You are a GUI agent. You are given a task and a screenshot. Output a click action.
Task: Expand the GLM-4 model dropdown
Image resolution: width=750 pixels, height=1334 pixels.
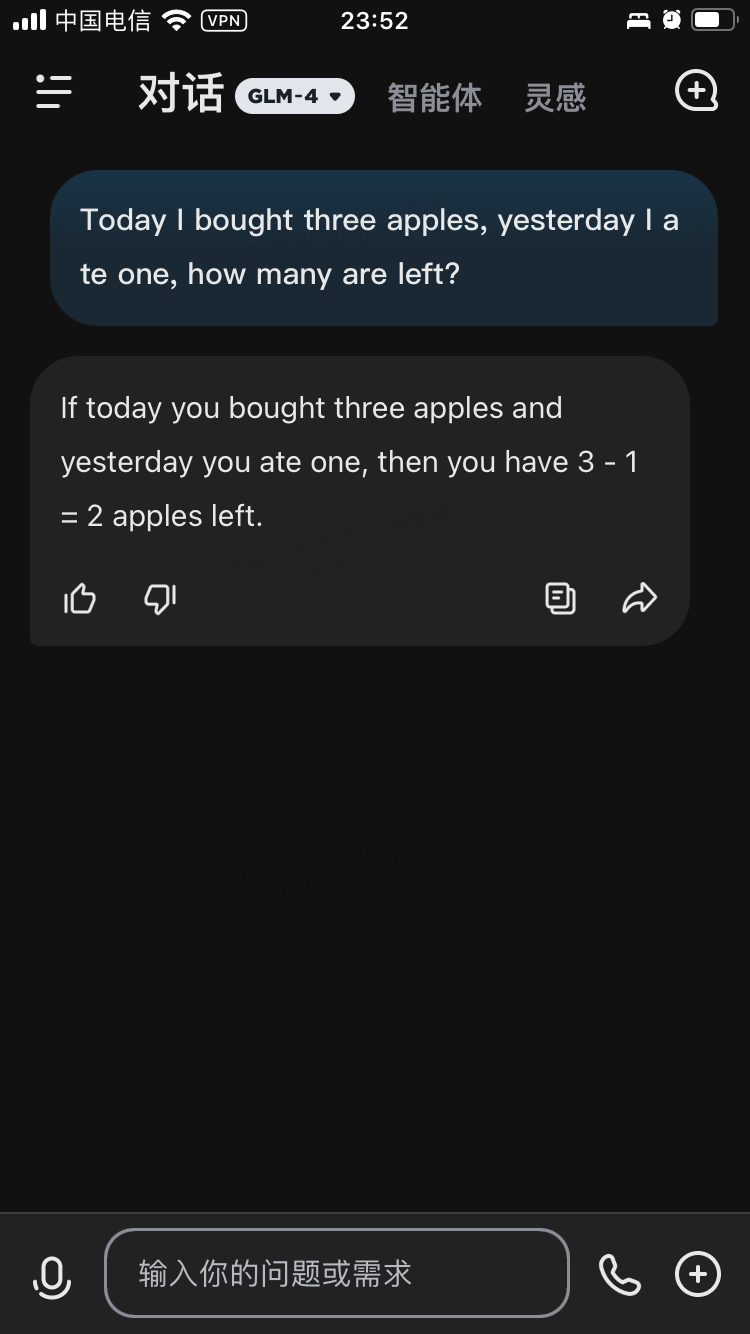pyautogui.click(x=295, y=96)
